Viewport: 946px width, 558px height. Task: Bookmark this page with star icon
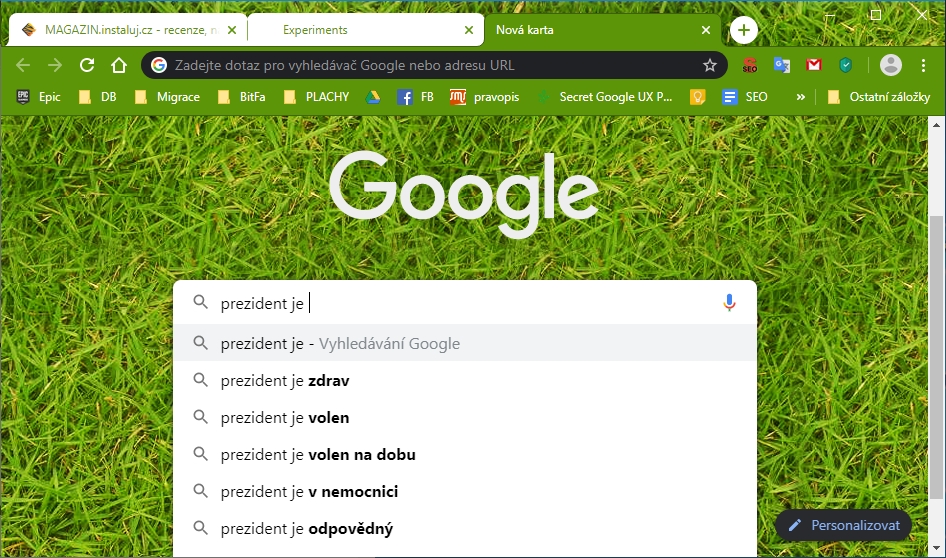tap(710, 66)
